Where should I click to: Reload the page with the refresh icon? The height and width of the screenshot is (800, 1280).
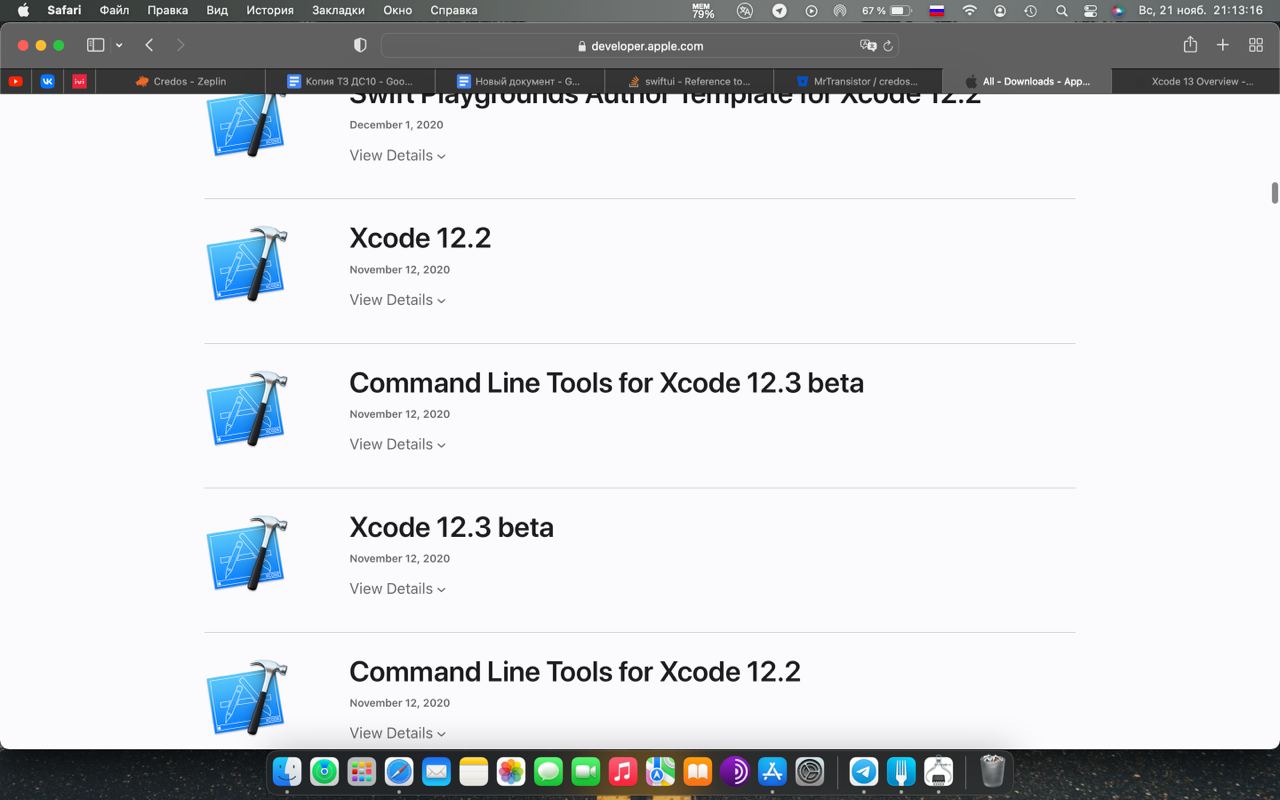tap(888, 45)
